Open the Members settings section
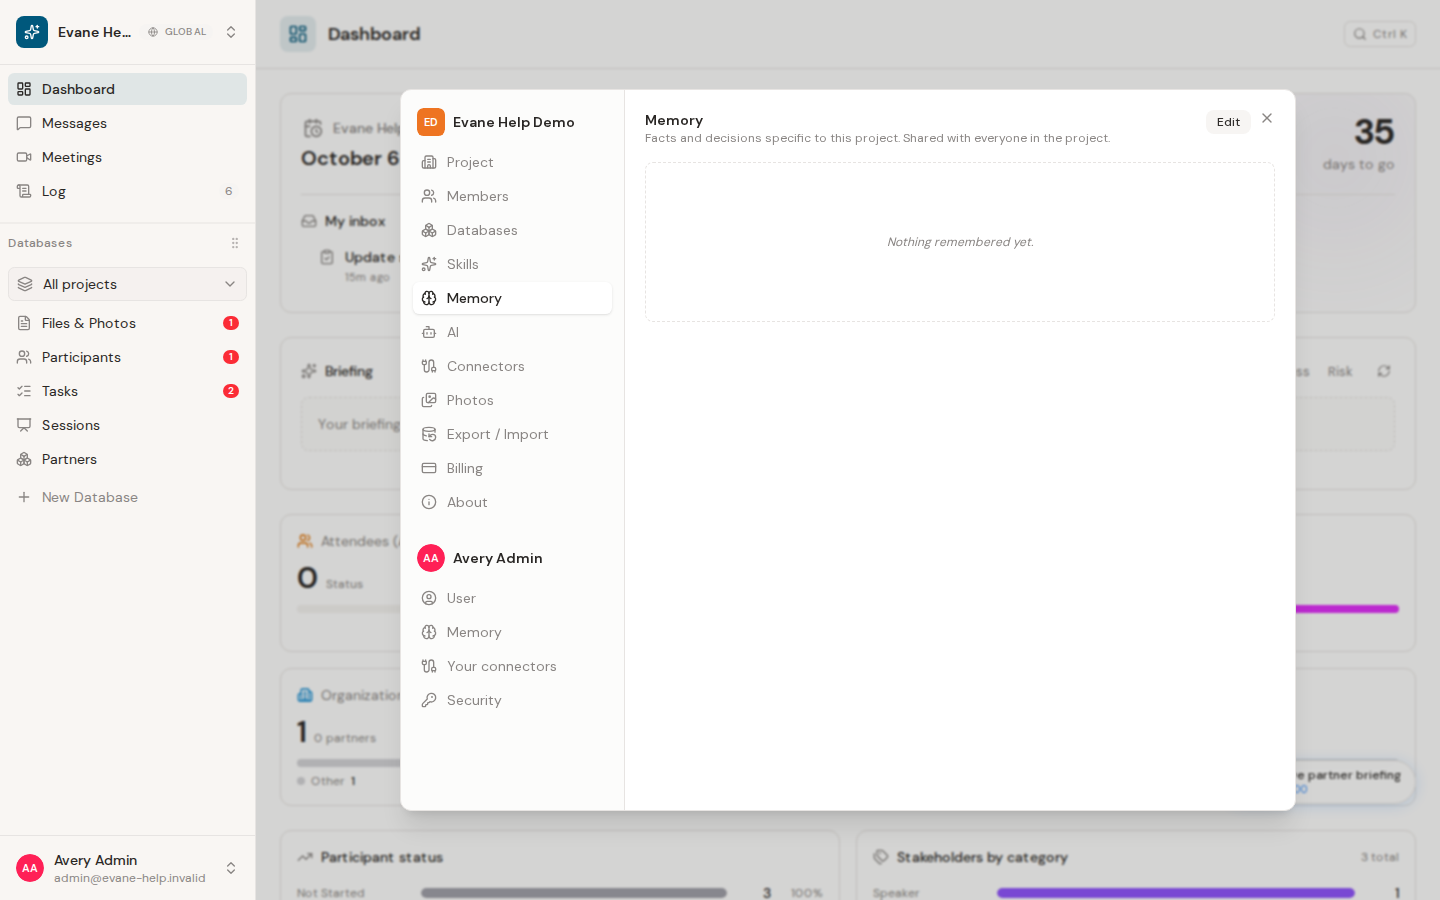 click(x=512, y=196)
